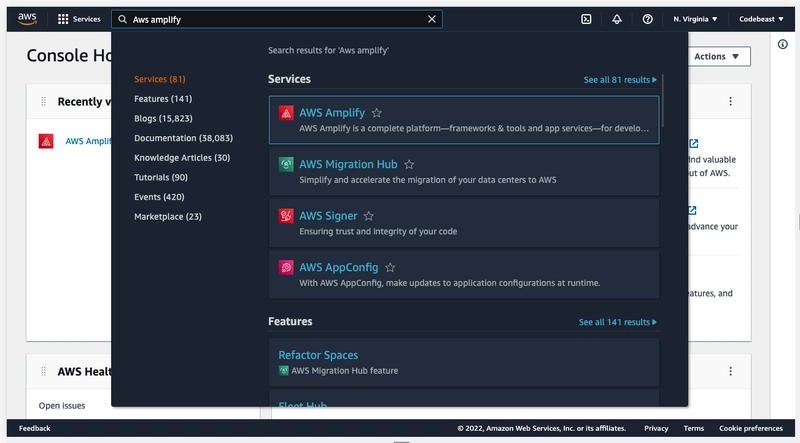Open the AWS Migration Hub result
Image resolution: width=800 pixels, height=443 pixels.
[x=464, y=171]
